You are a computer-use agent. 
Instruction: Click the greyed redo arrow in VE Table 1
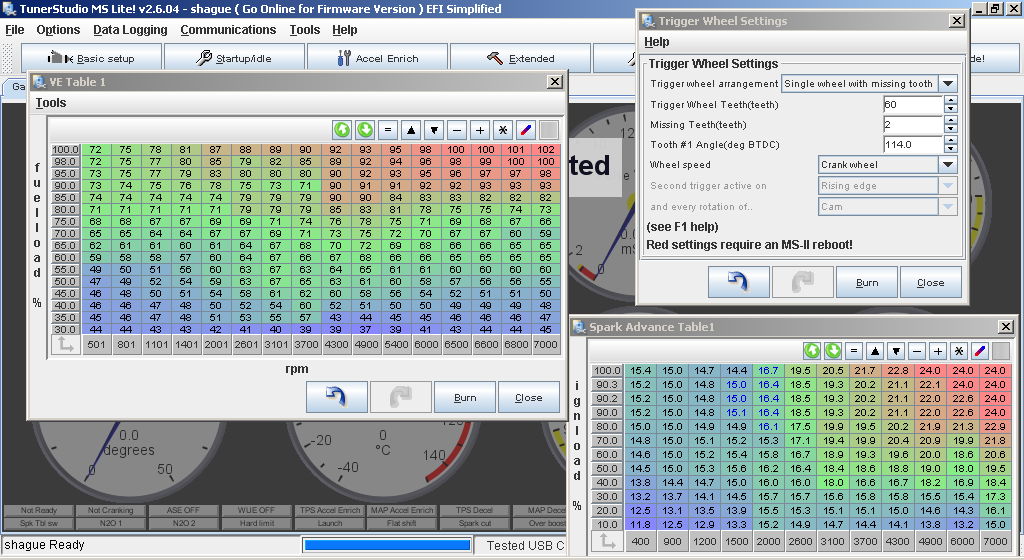401,397
